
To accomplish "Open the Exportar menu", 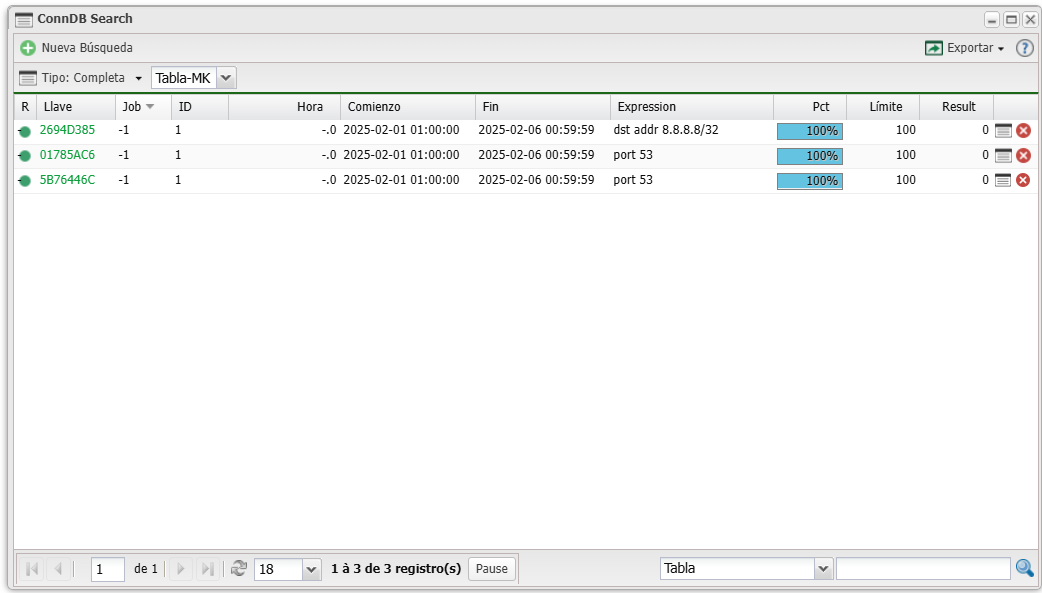I will (x=965, y=48).
